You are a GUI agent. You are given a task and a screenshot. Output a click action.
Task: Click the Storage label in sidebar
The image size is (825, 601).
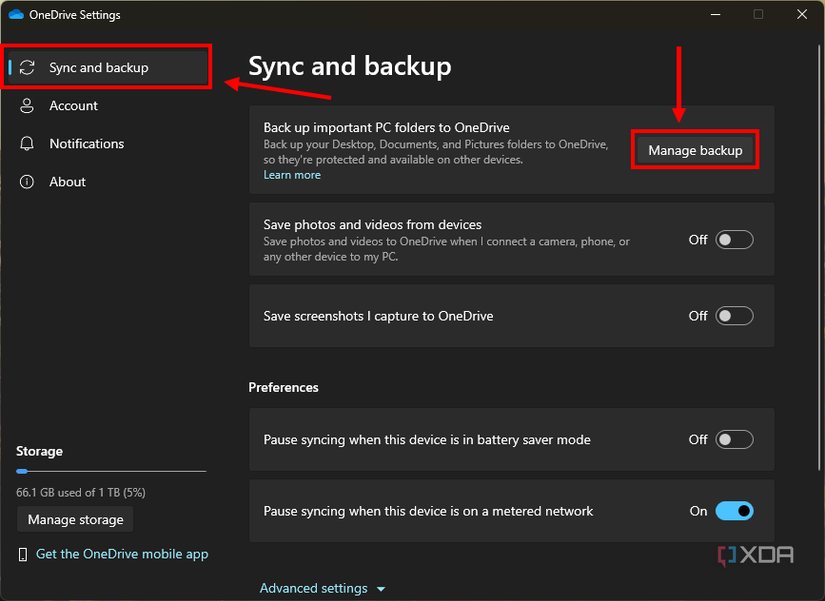(39, 452)
